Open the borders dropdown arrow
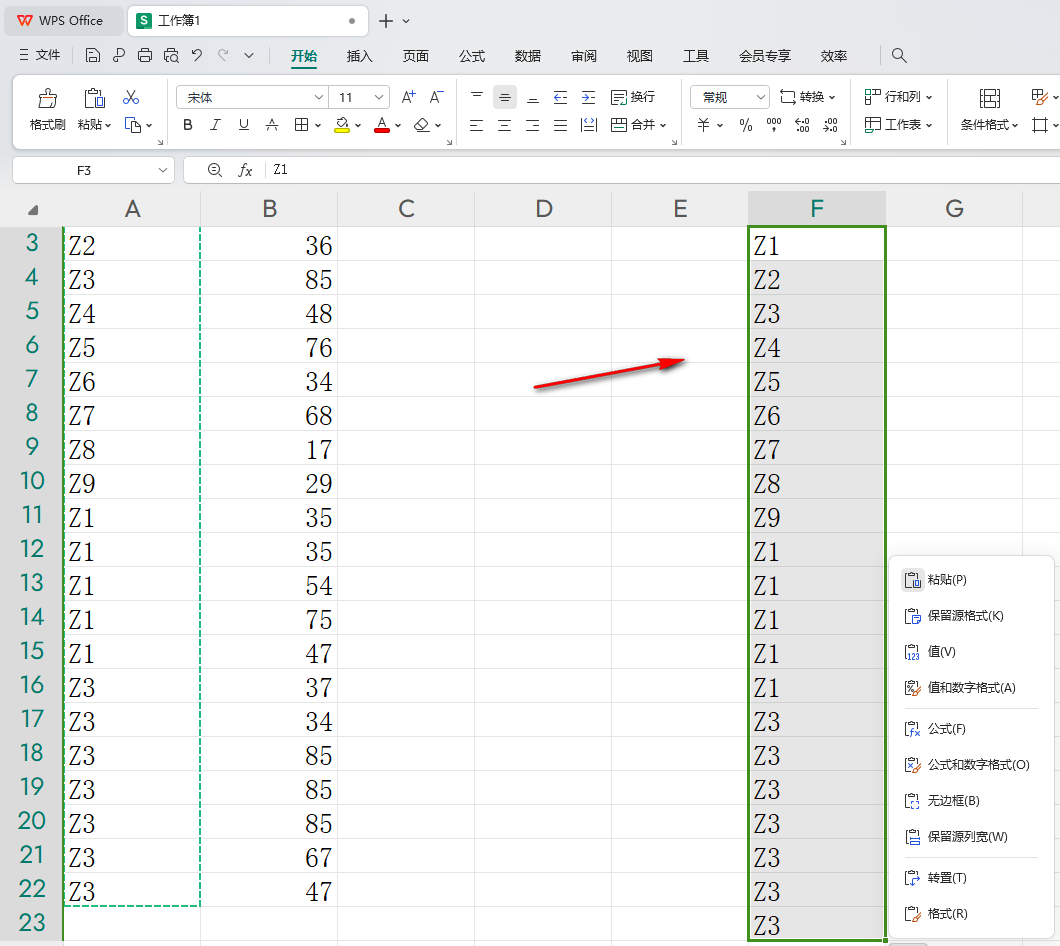Viewport: 1060px width, 946px height. pos(317,125)
